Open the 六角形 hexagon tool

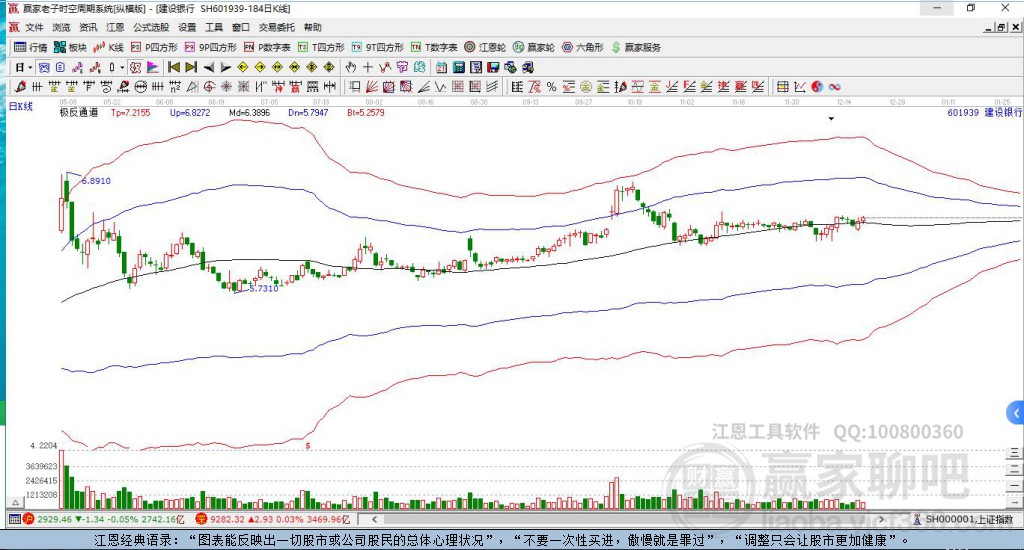583,47
